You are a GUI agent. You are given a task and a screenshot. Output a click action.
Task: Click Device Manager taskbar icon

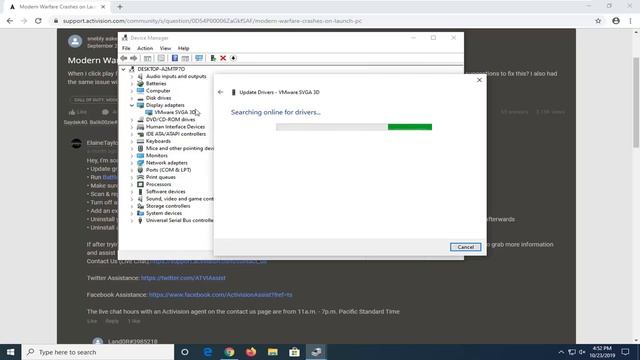[x=316, y=352]
